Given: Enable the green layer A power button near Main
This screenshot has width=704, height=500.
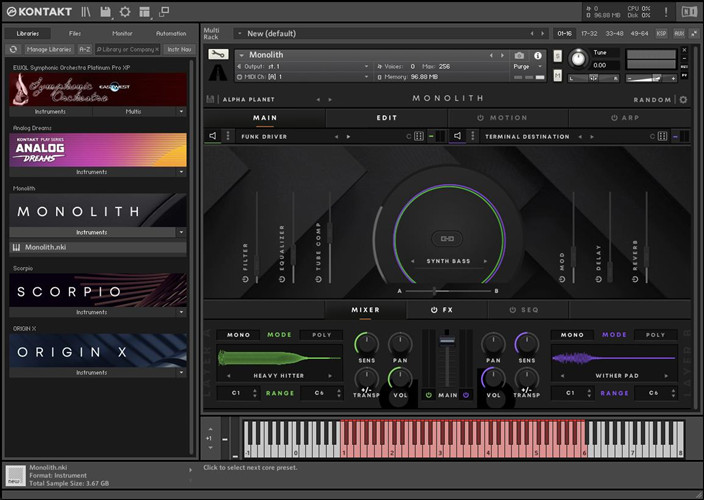Looking at the screenshot, I should coord(427,394).
